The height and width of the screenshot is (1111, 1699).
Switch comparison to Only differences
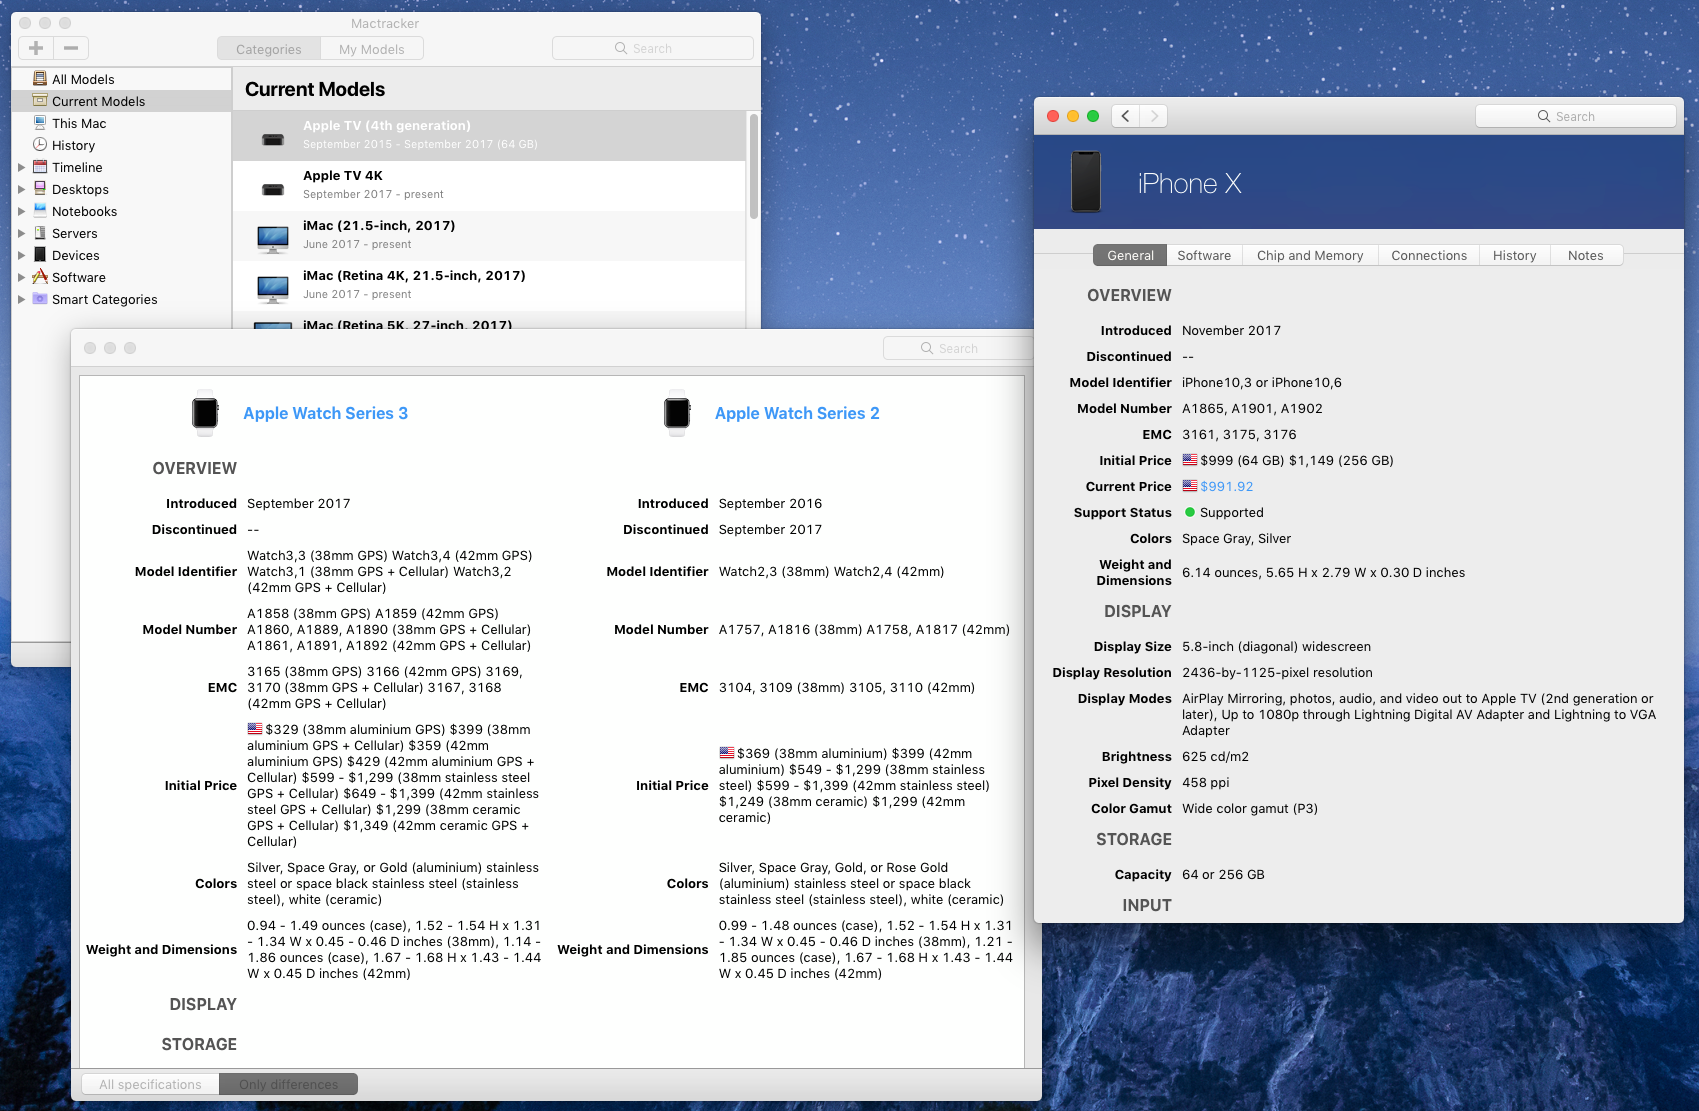coord(288,1084)
